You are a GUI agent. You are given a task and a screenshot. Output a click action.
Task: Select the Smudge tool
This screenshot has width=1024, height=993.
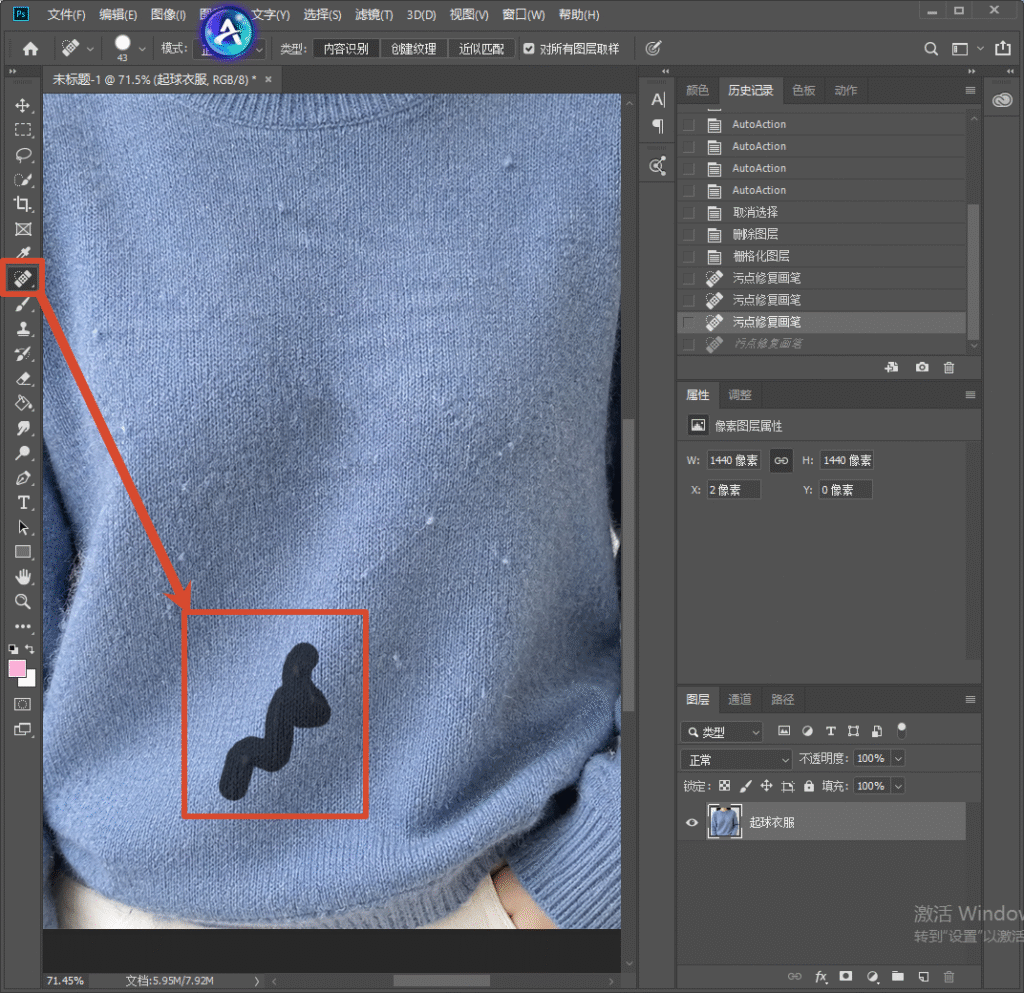click(x=23, y=428)
